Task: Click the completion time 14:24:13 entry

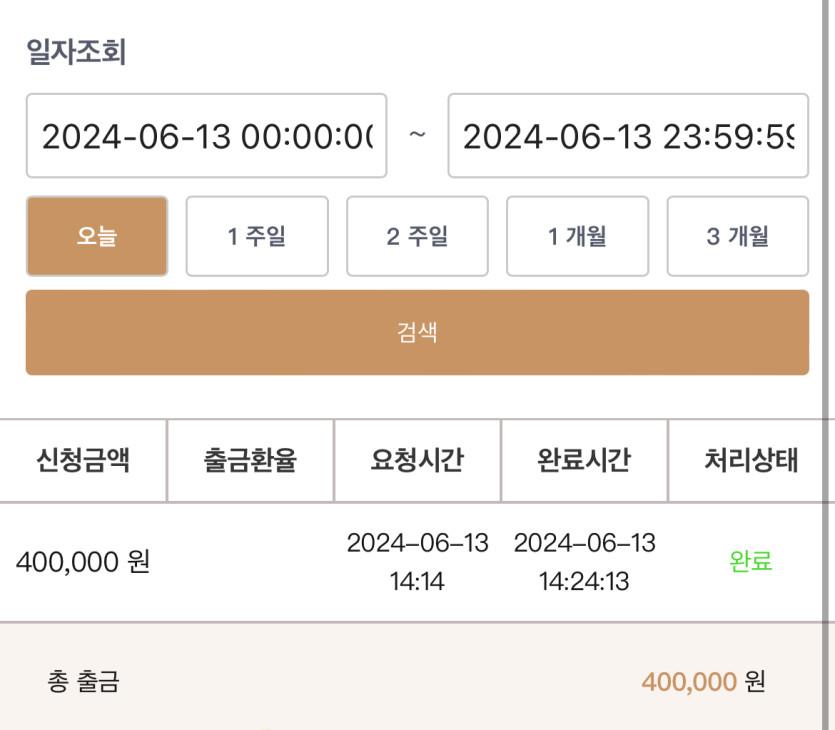Action: pyautogui.click(x=582, y=562)
